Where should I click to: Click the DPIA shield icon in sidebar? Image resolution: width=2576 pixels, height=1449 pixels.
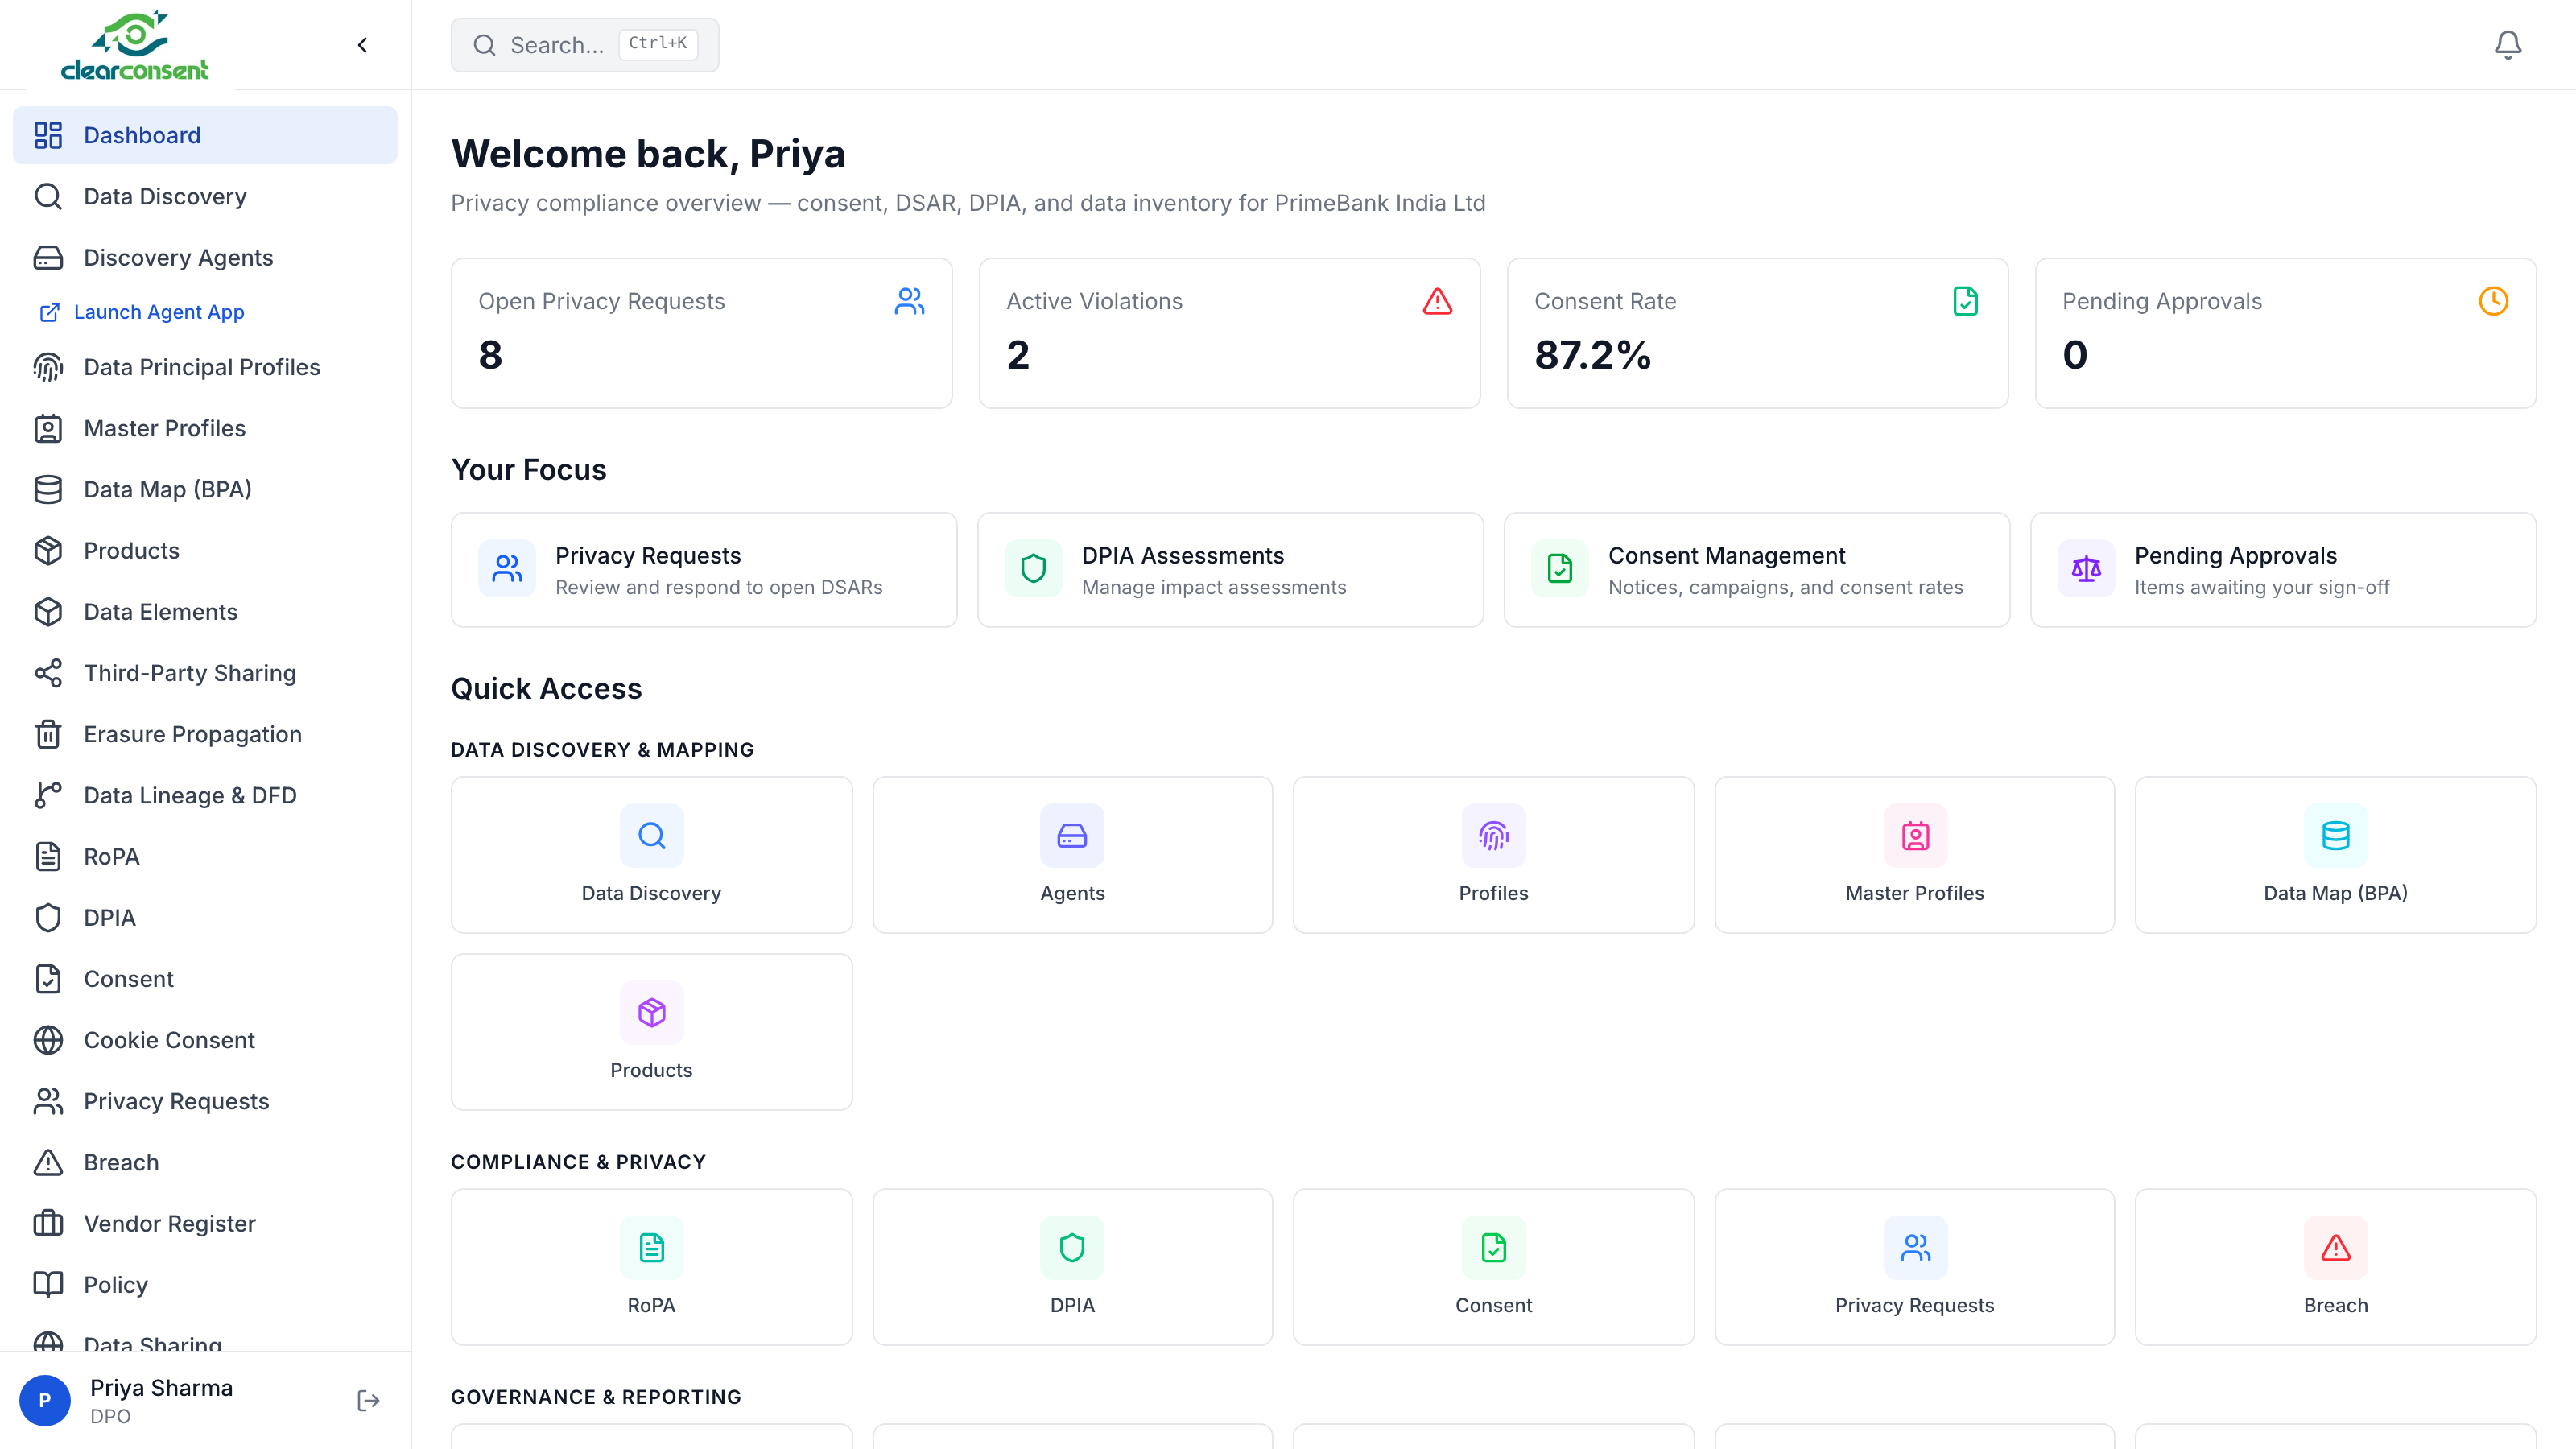point(48,917)
